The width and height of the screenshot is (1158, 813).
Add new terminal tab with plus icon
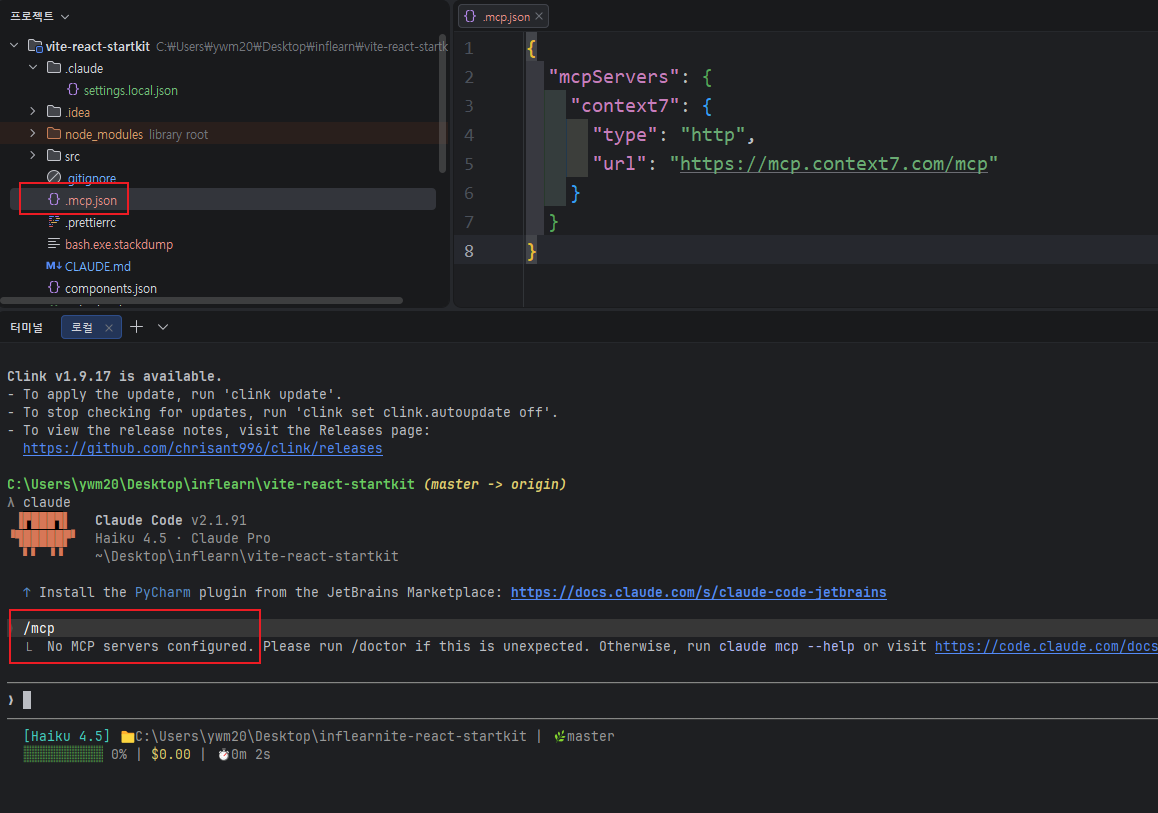(x=137, y=327)
